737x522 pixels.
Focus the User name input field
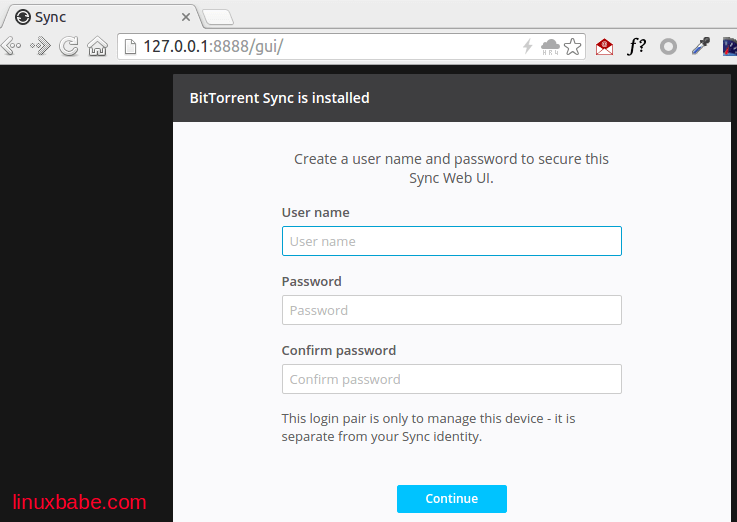click(451, 241)
